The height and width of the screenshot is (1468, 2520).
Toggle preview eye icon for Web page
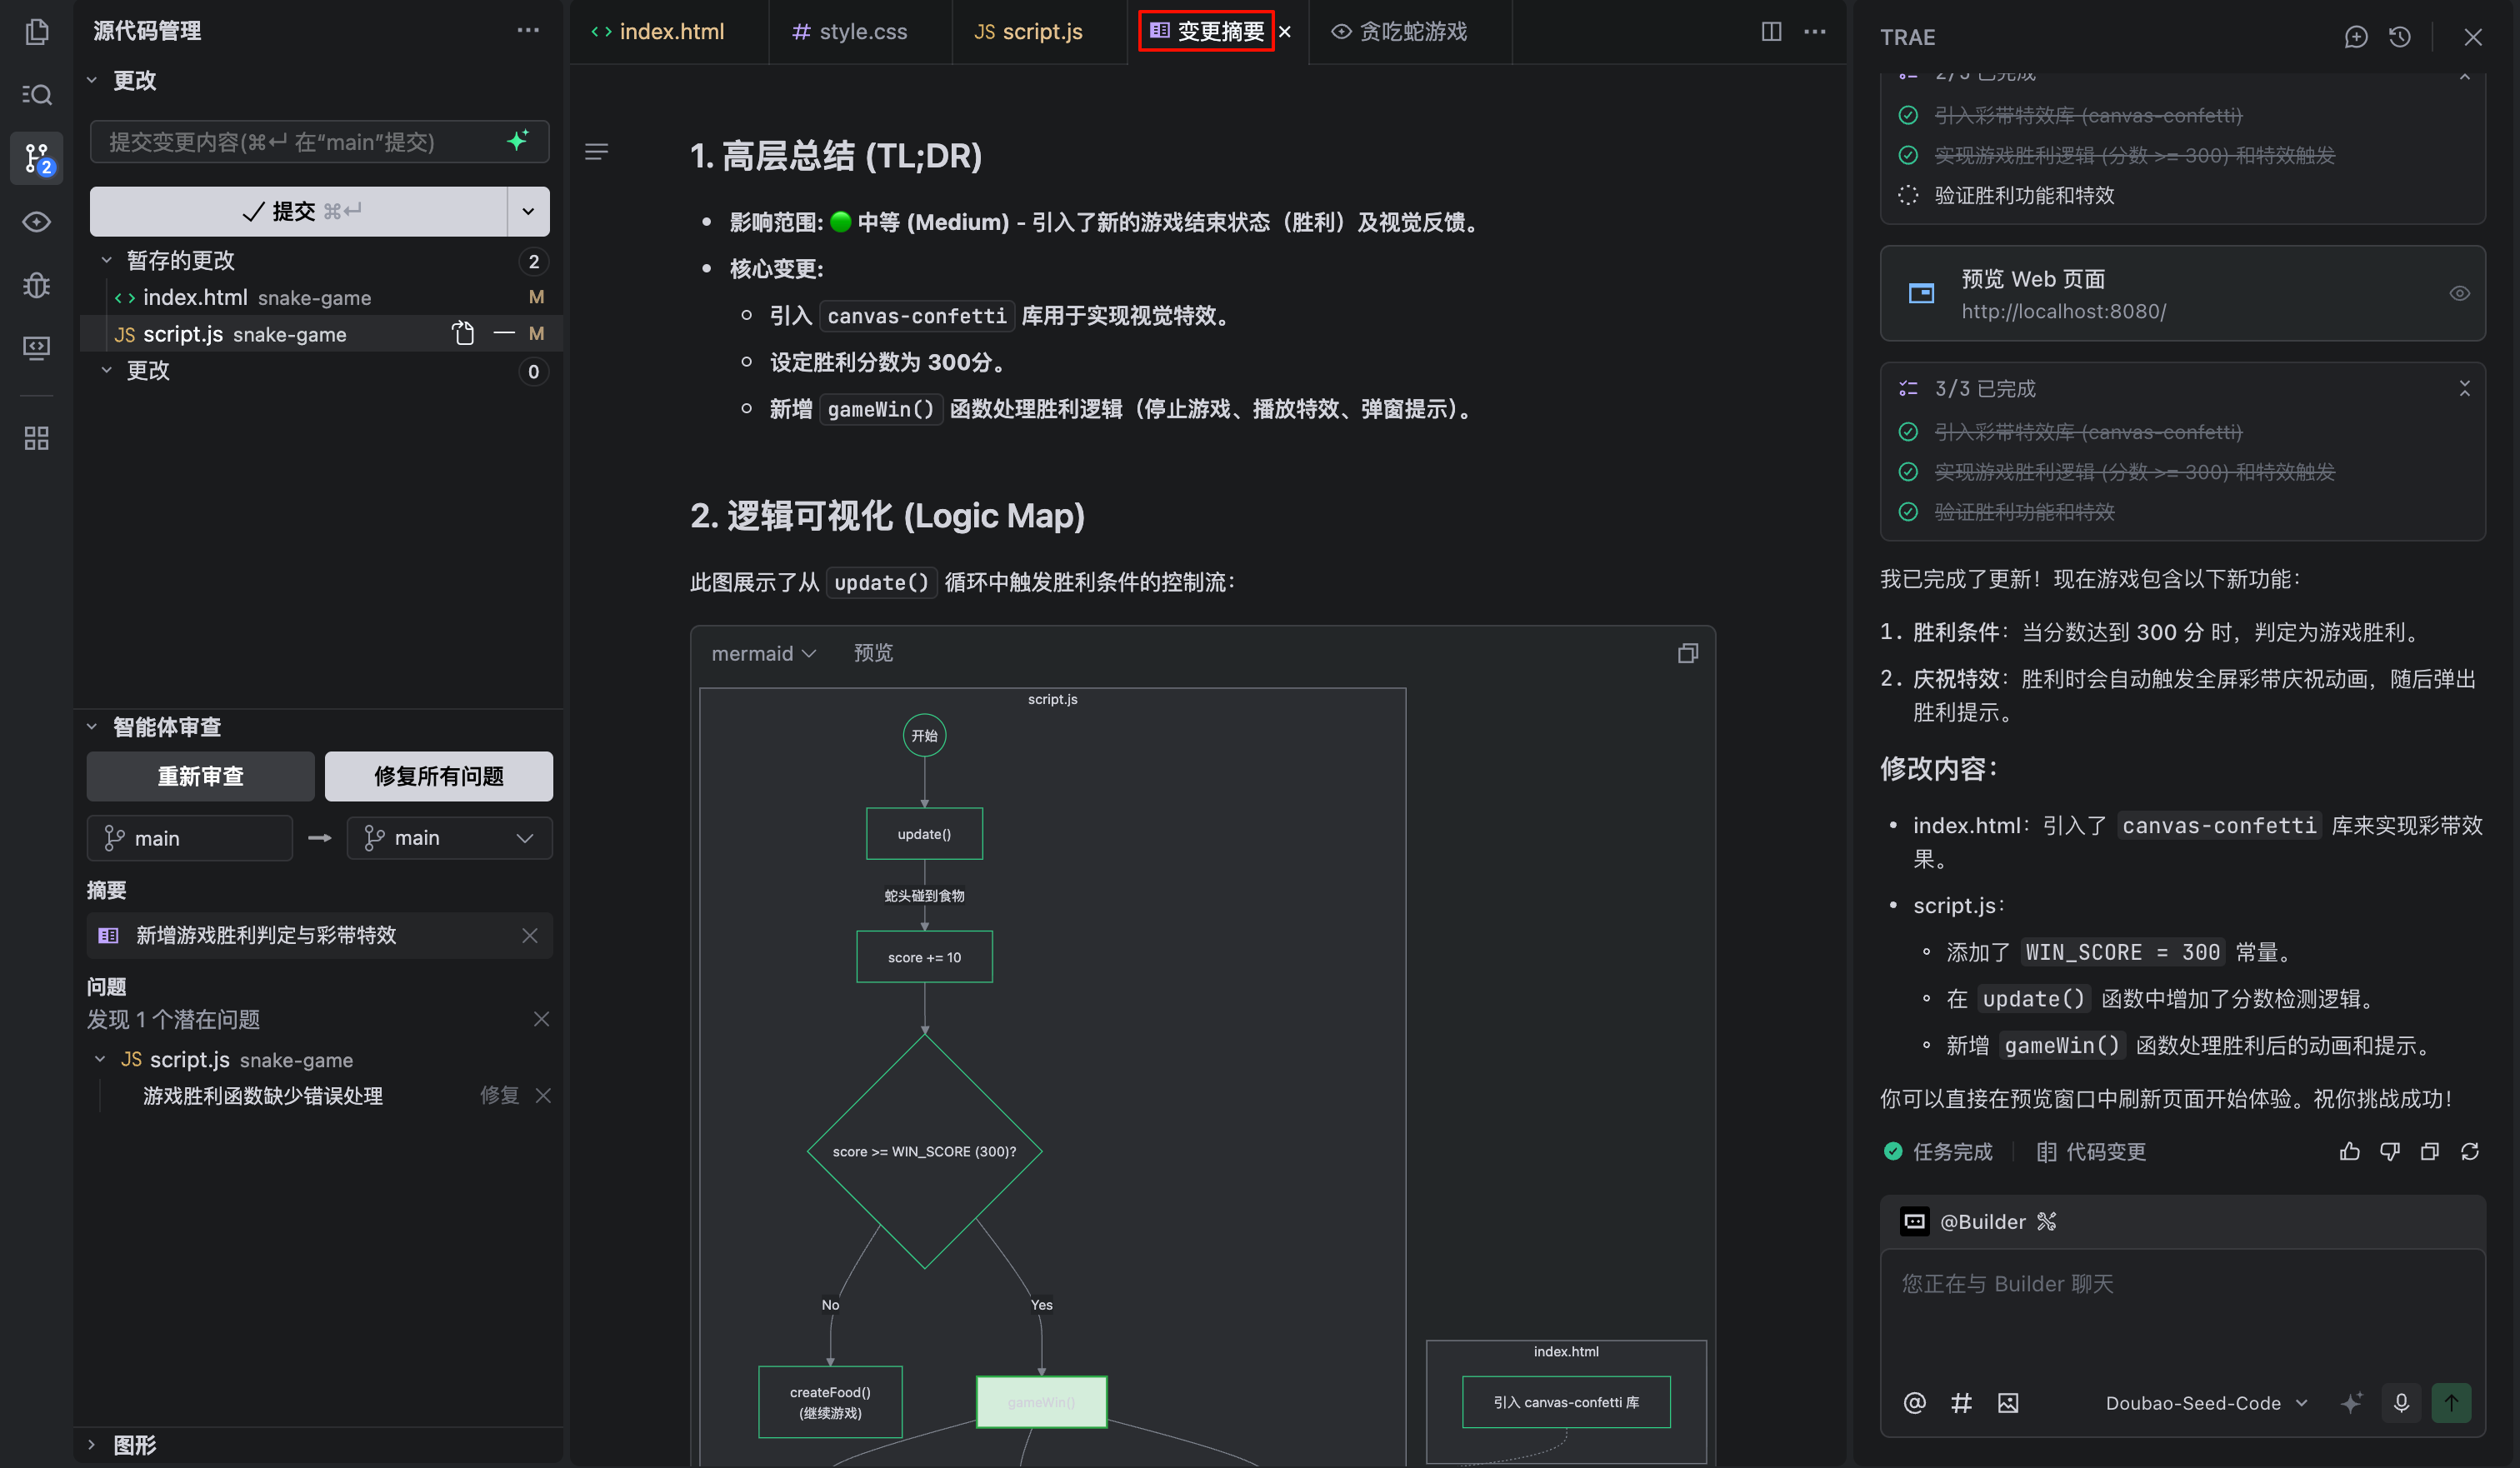pyautogui.click(x=2460, y=293)
